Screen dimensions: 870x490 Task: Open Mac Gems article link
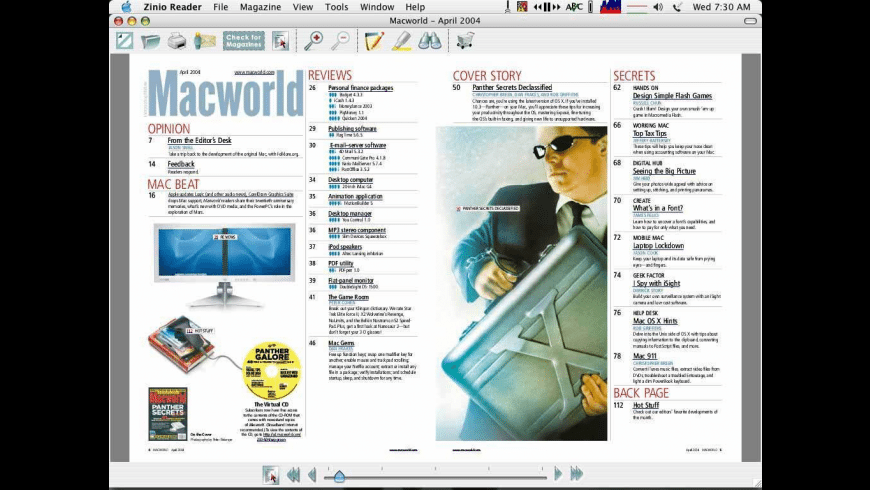(341, 343)
